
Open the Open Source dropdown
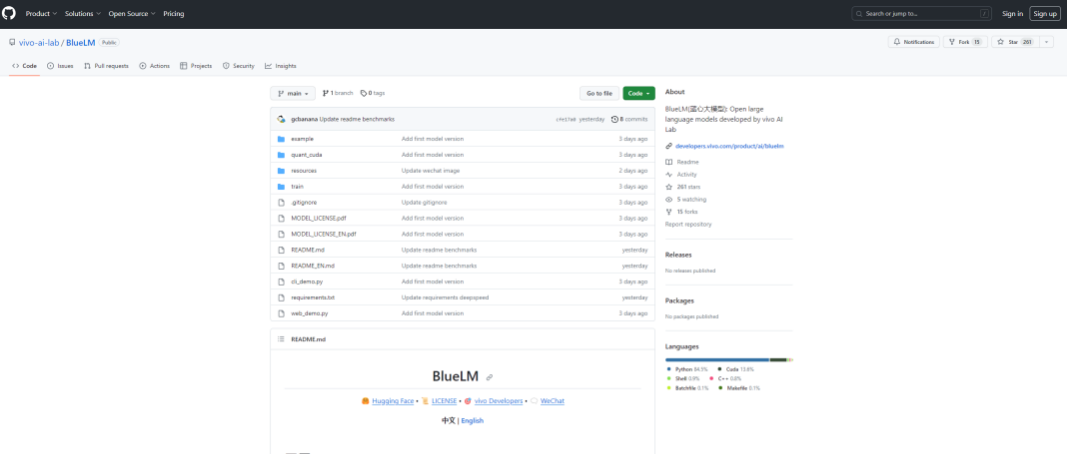(132, 14)
